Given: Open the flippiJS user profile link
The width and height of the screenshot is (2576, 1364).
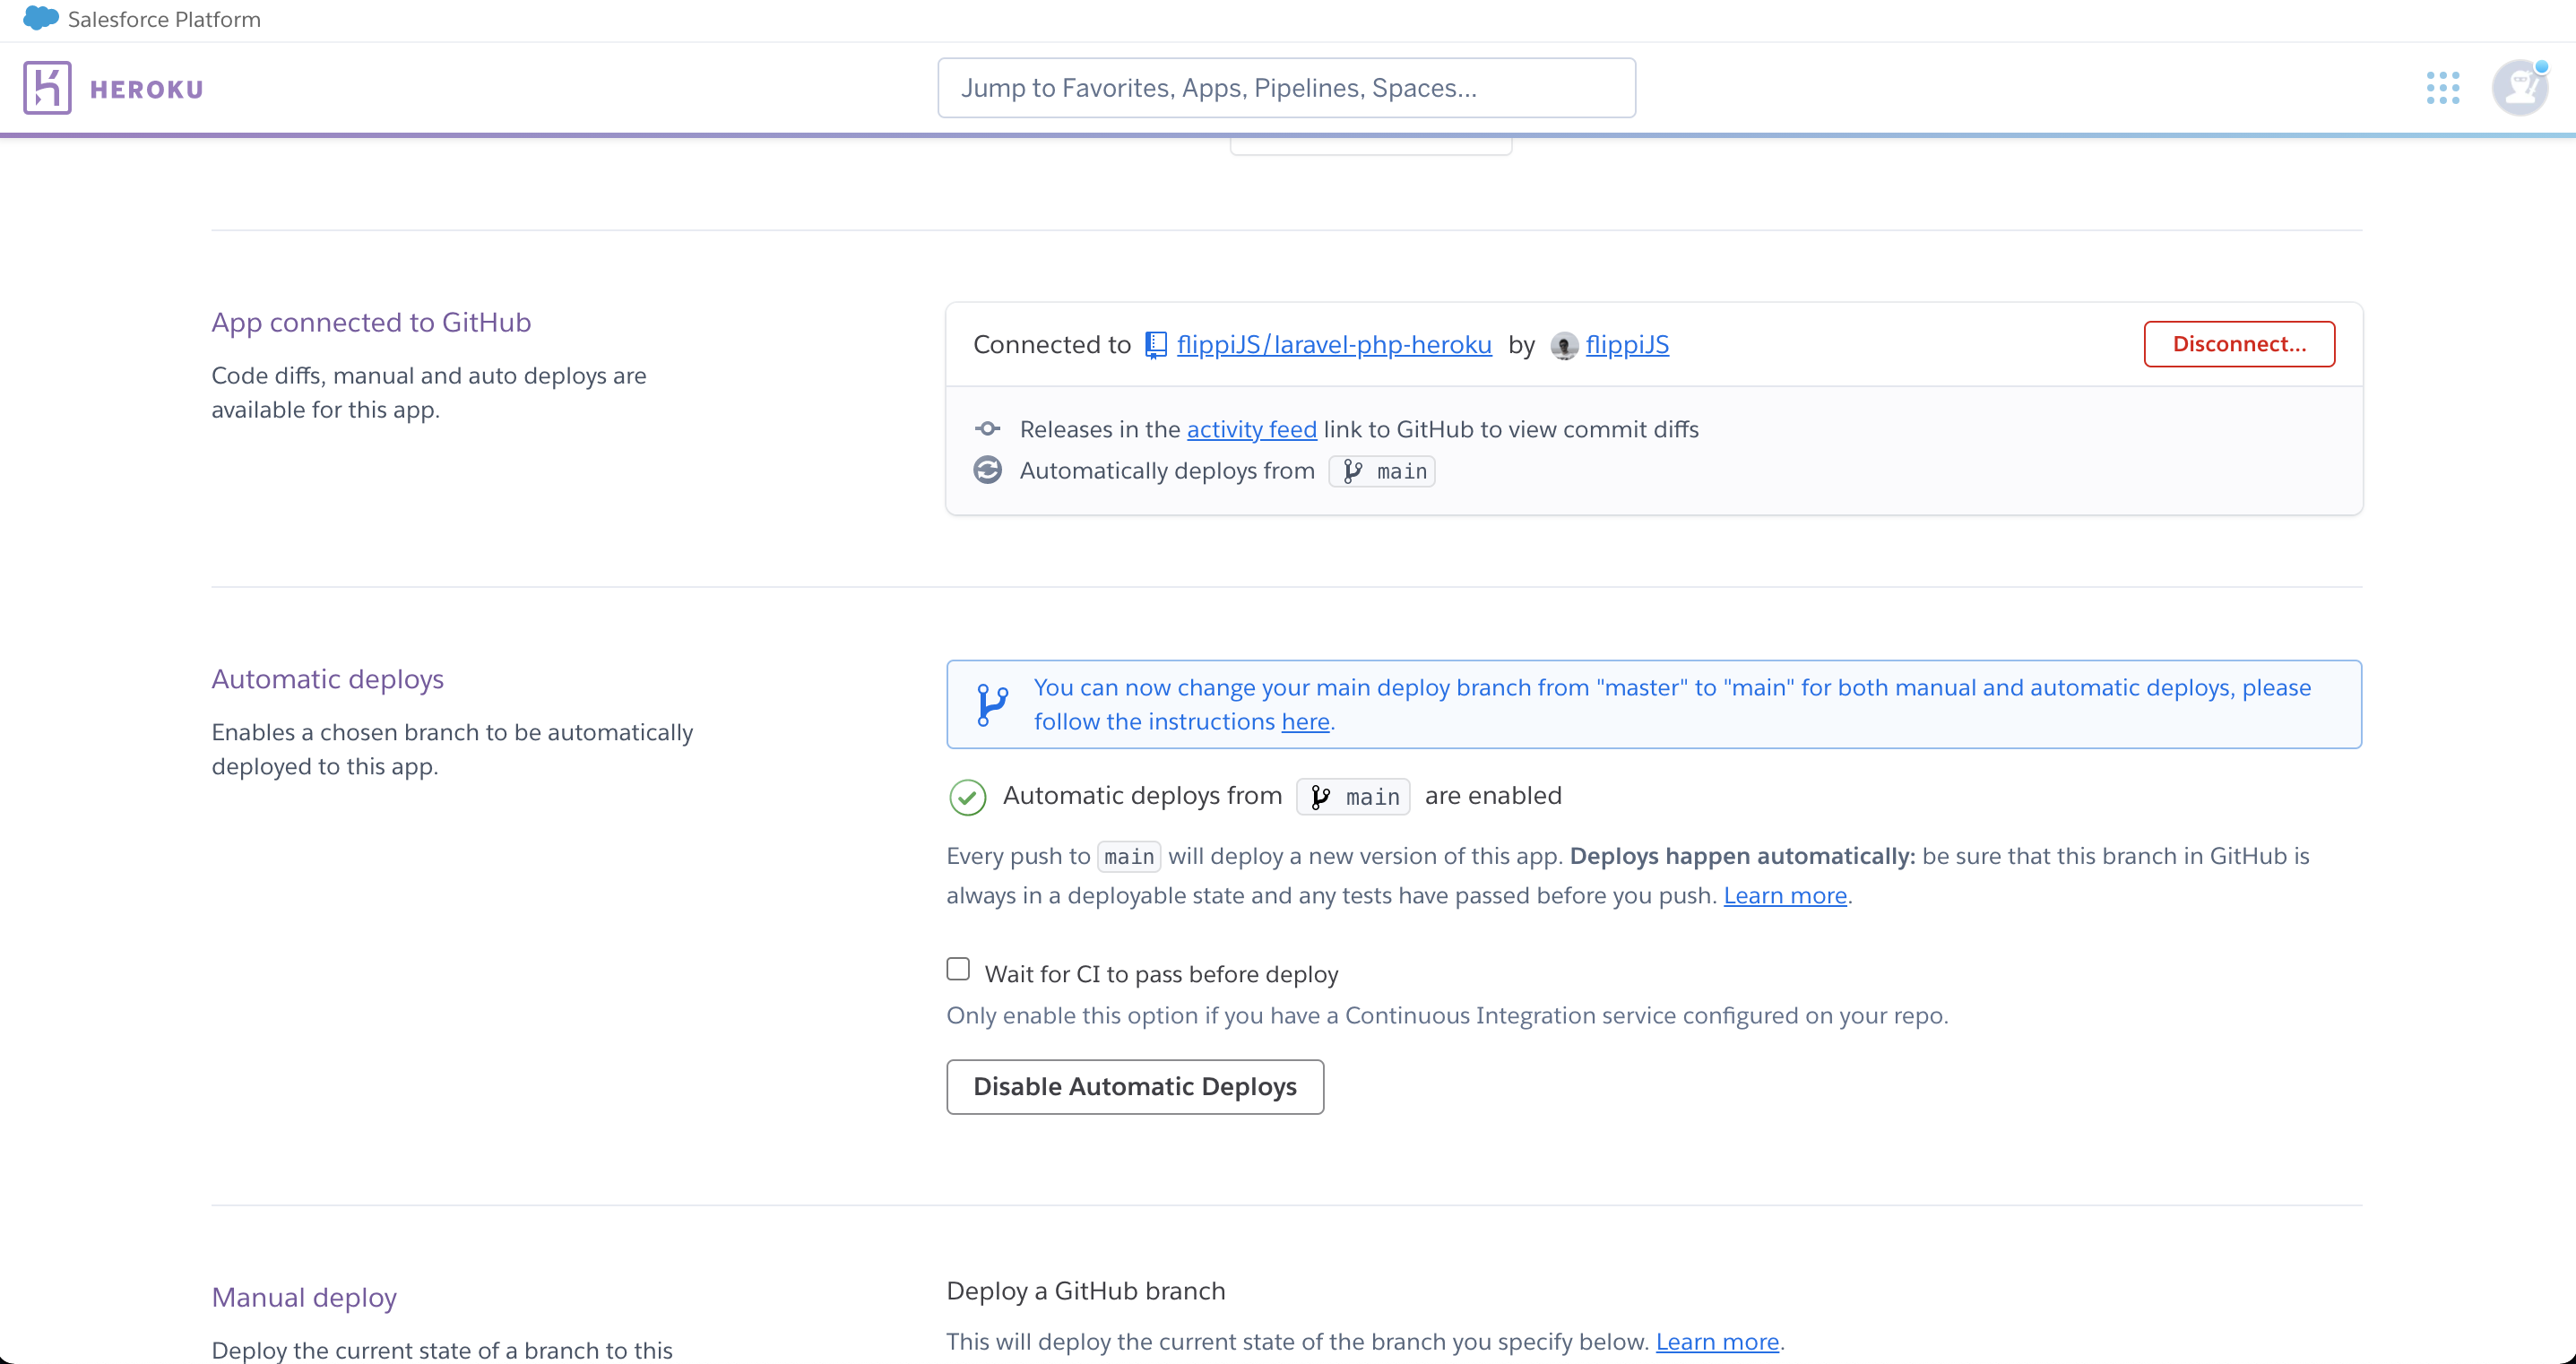Looking at the screenshot, I should (x=1627, y=345).
